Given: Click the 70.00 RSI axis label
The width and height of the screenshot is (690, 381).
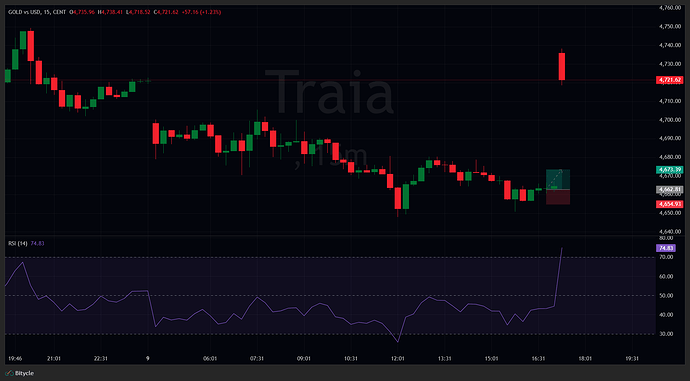Looking at the screenshot, I should [667, 257].
